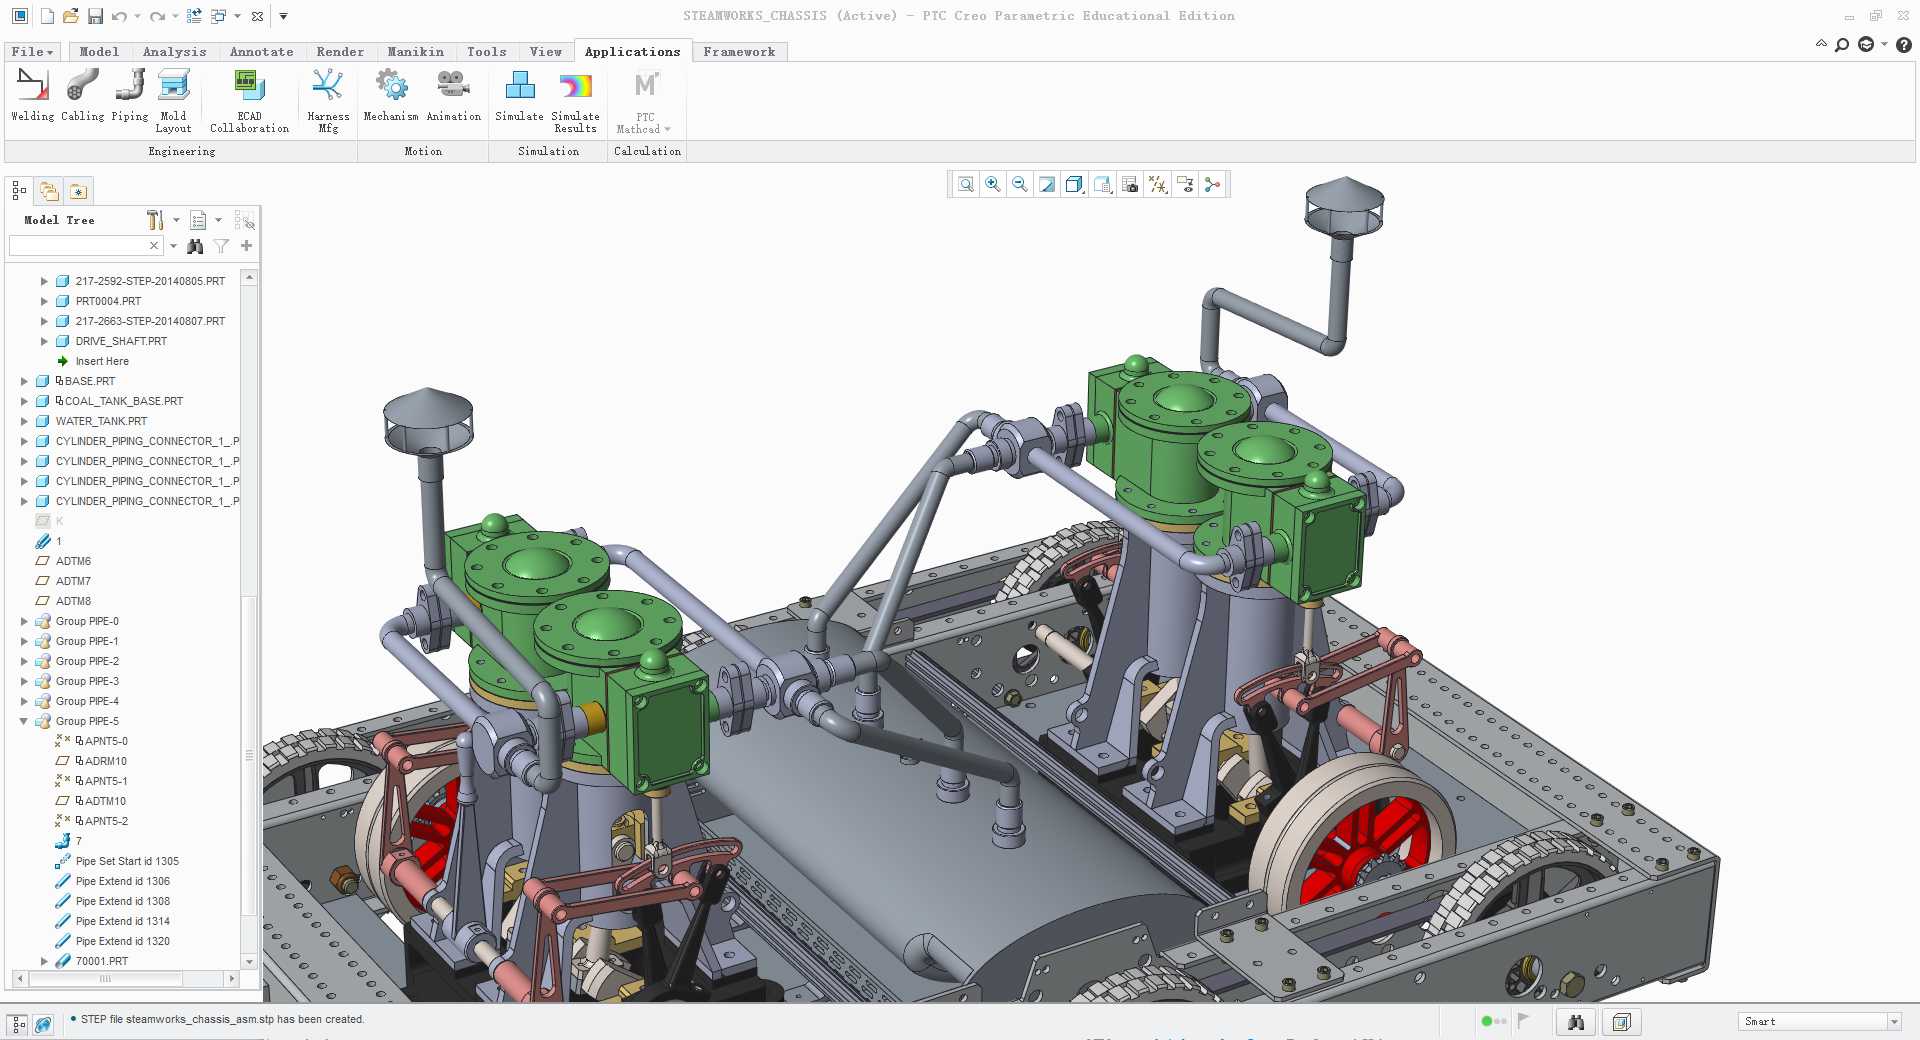Launch the Cabling tool
This screenshot has height=1040, width=1920.
point(82,95)
